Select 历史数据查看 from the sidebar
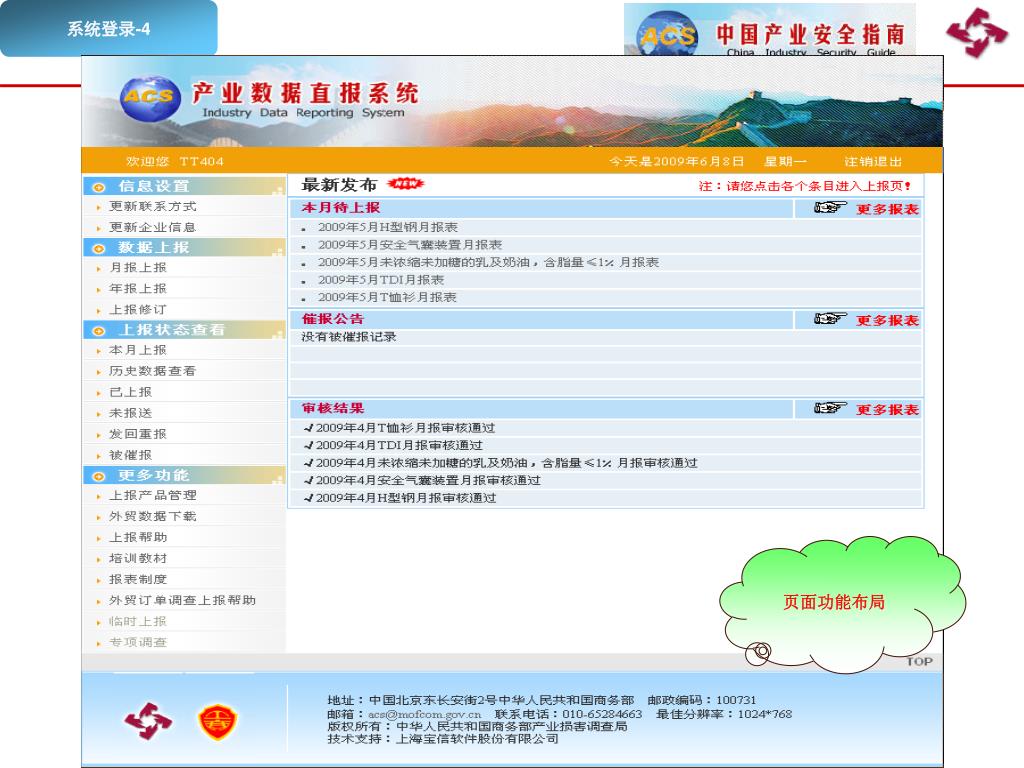This screenshot has width=1024, height=768. click(152, 371)
